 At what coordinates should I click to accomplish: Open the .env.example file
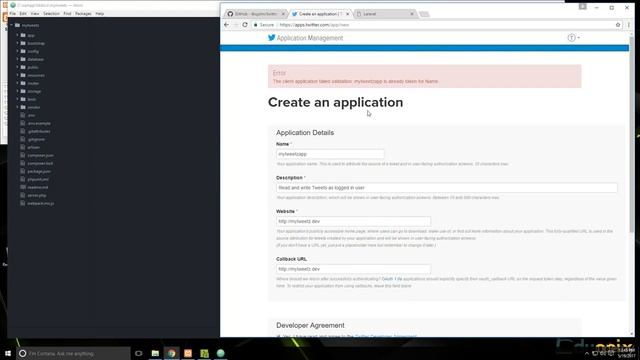coord(39,123)
